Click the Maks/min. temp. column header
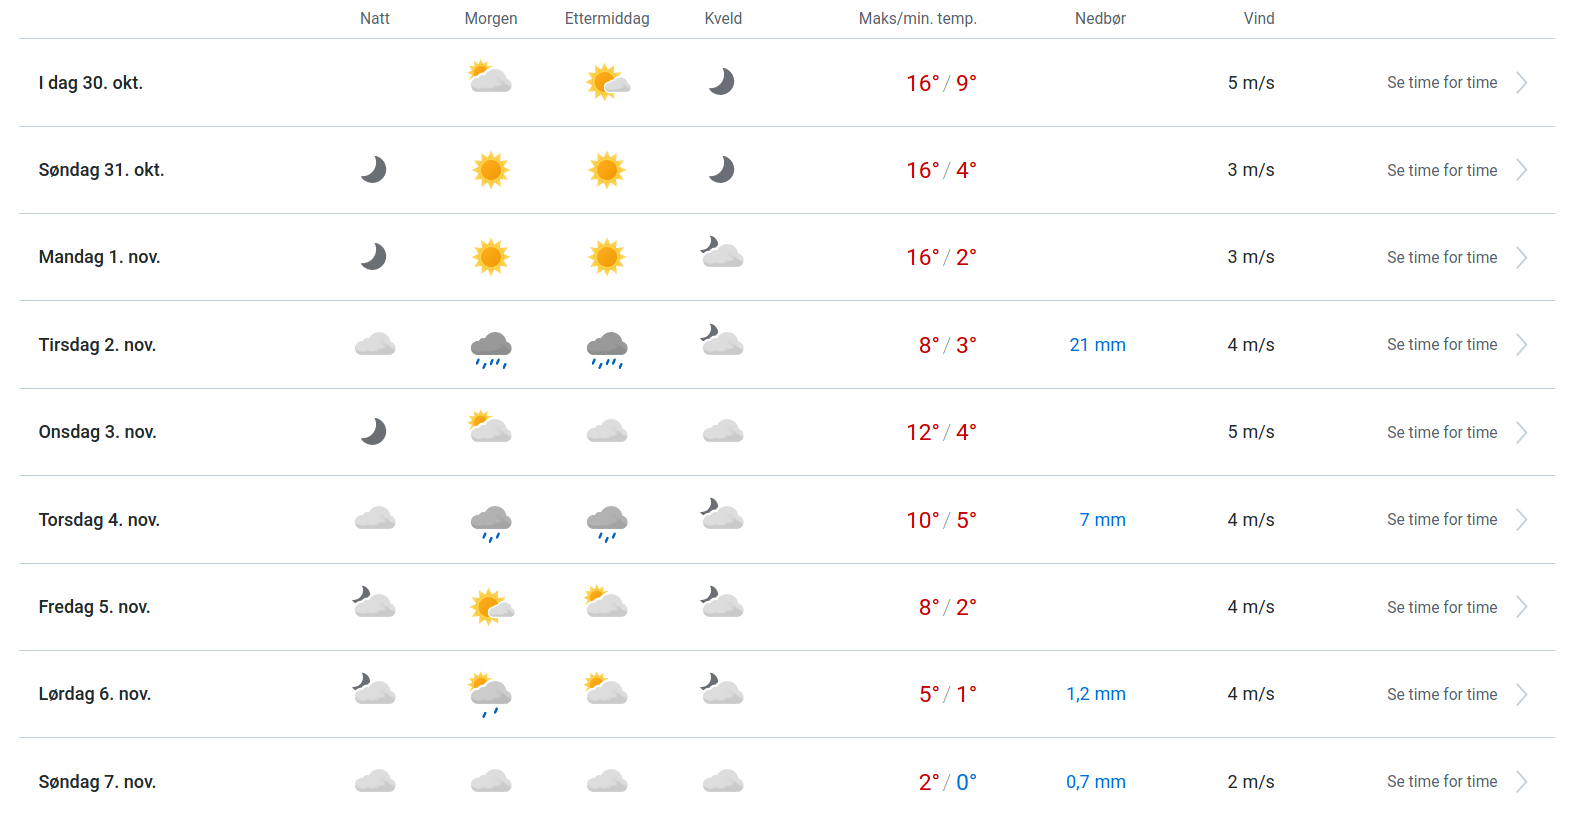Screen dimensions: 1574x825 (917, 19)
